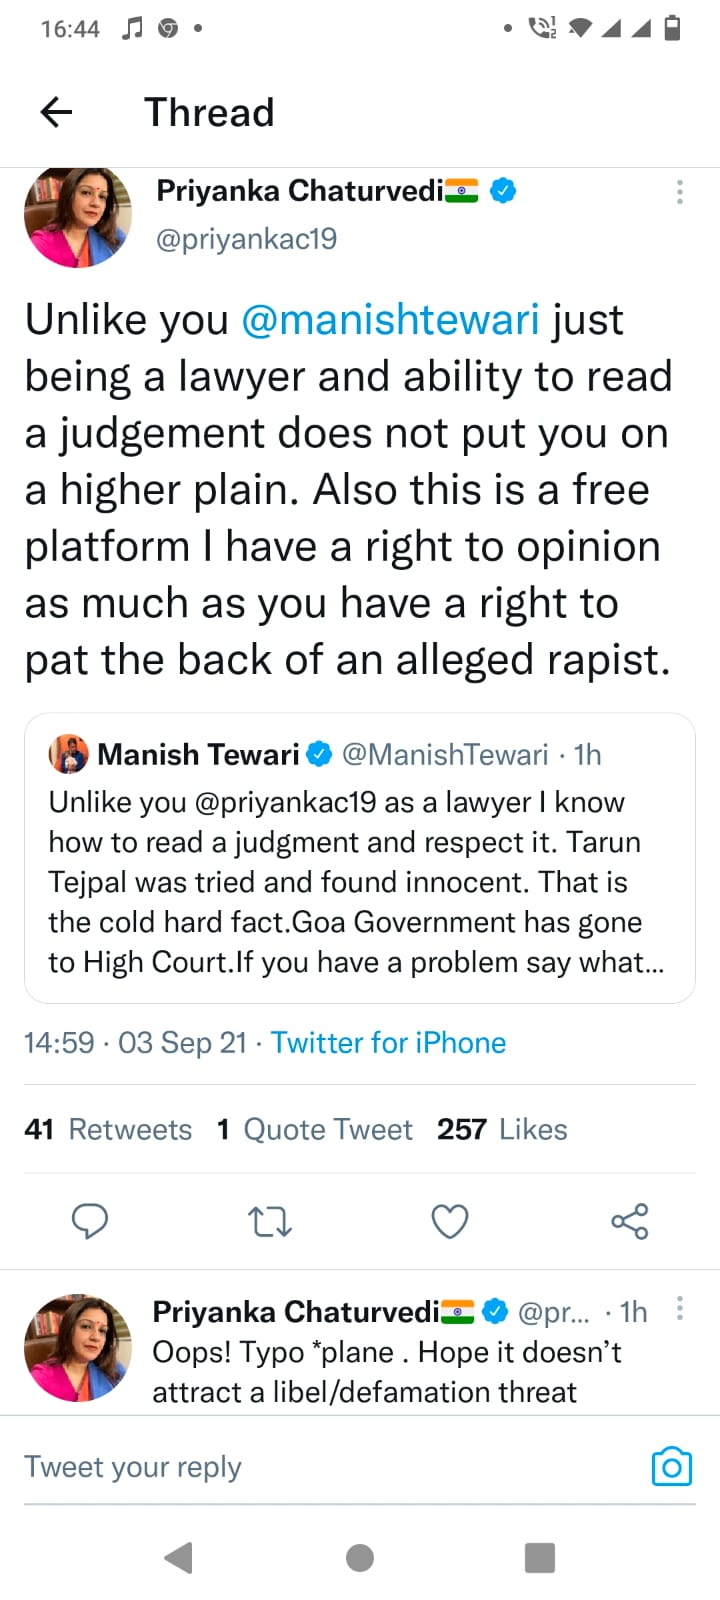Open three-dot menu on main tweet
720x1600 pixels.
click(x=680, y=192)
